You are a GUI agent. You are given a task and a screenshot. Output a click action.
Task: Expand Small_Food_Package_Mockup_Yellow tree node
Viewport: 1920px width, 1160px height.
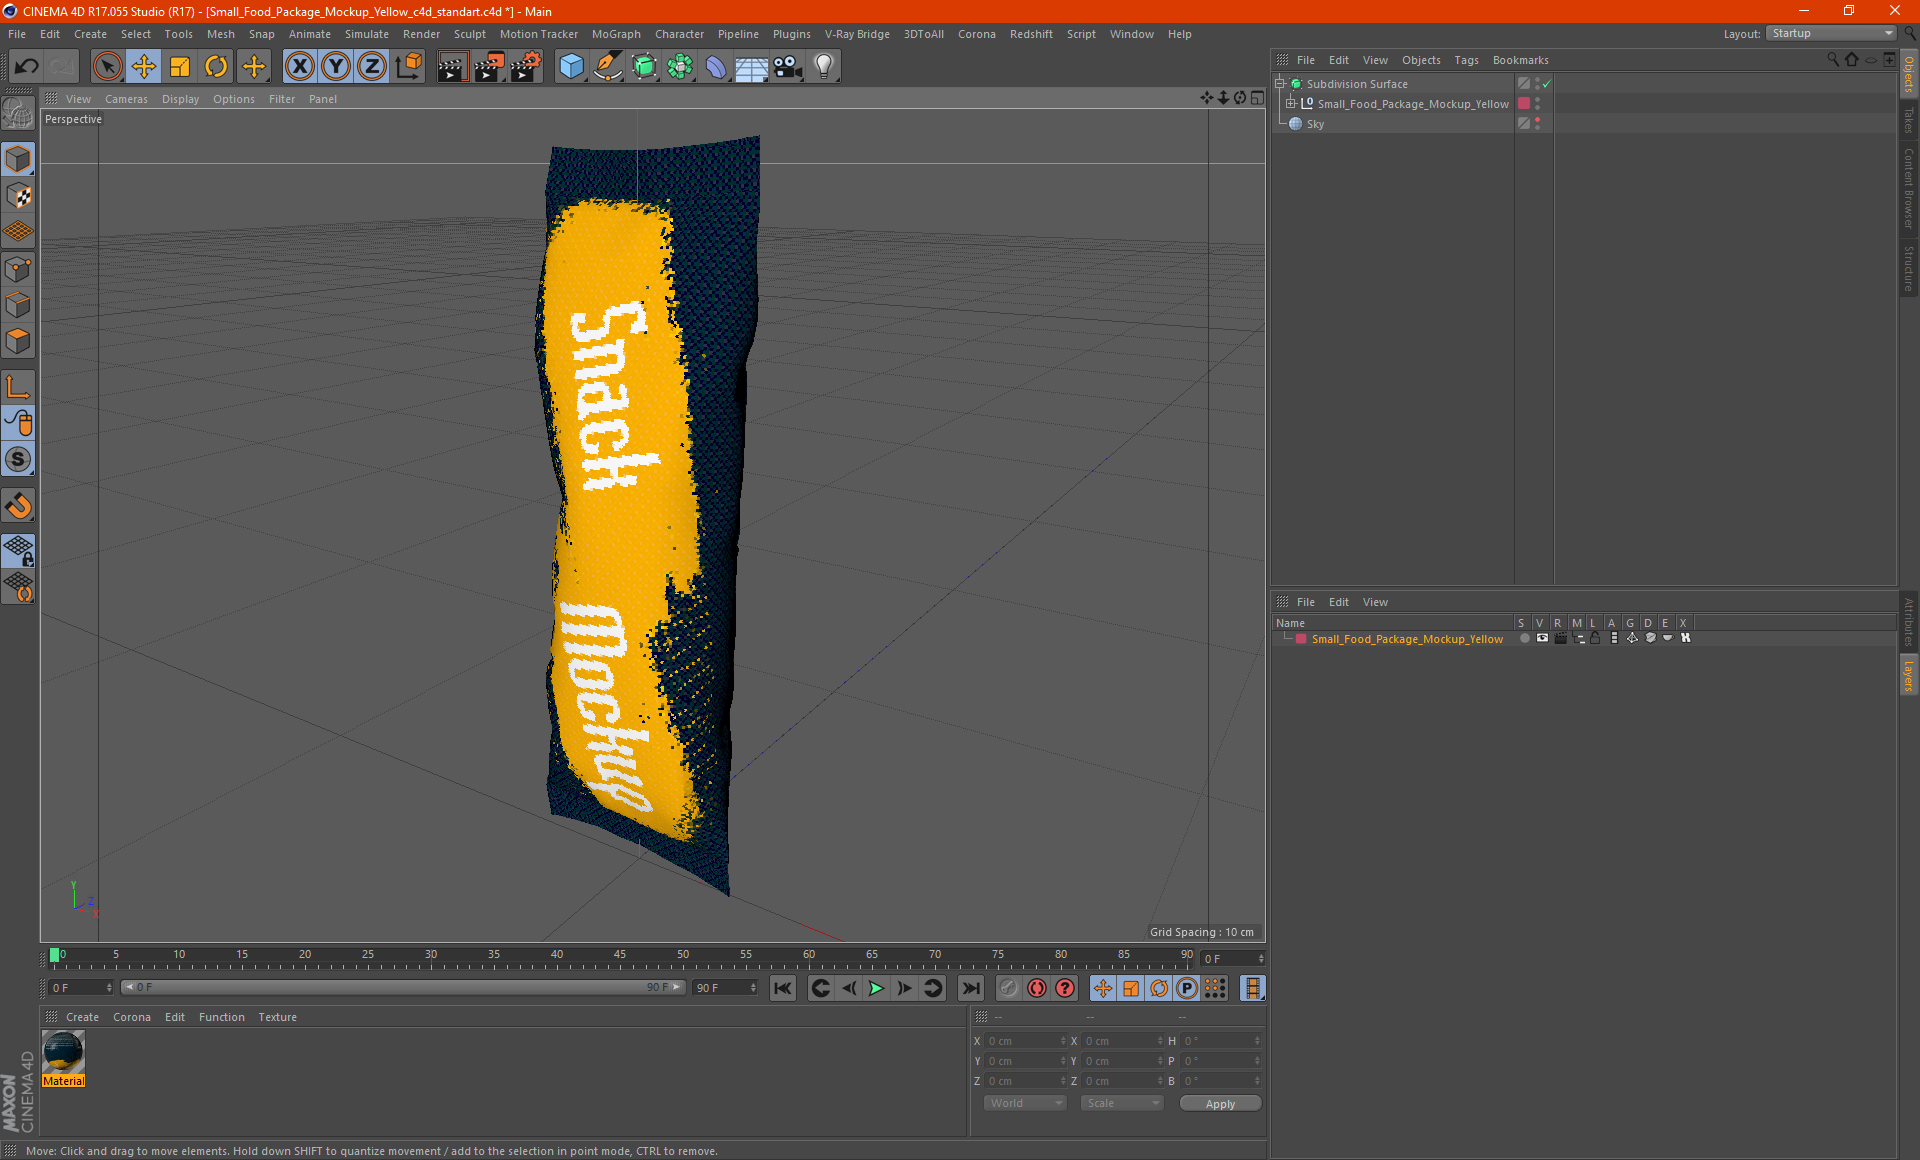click(1291, 104)
